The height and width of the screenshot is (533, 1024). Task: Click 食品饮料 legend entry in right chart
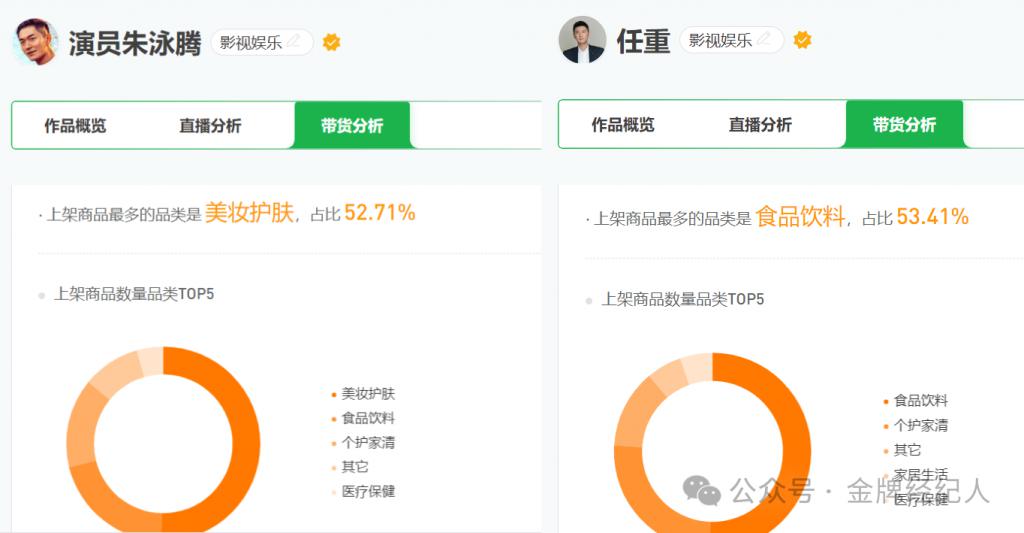click(x=920, y=400)
